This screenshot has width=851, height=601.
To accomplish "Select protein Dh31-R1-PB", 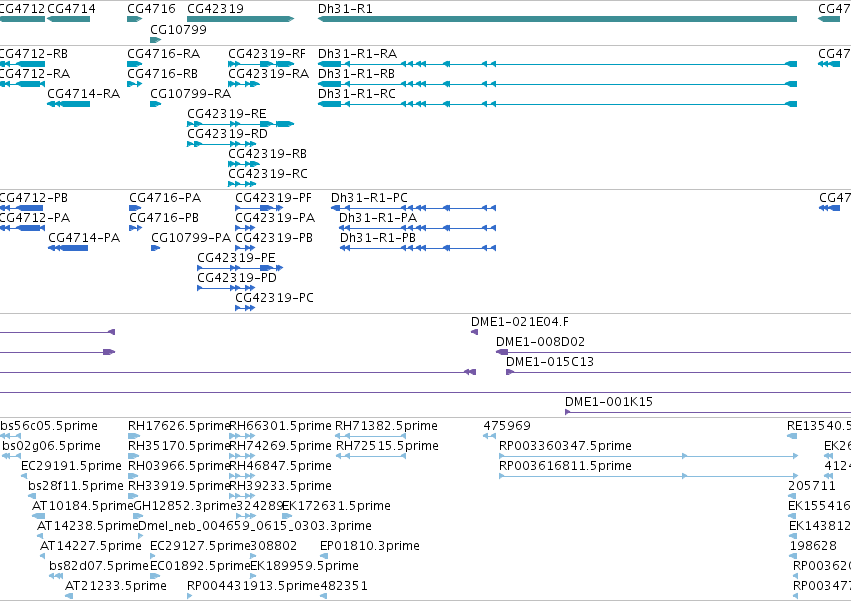I will coord(418,249).
